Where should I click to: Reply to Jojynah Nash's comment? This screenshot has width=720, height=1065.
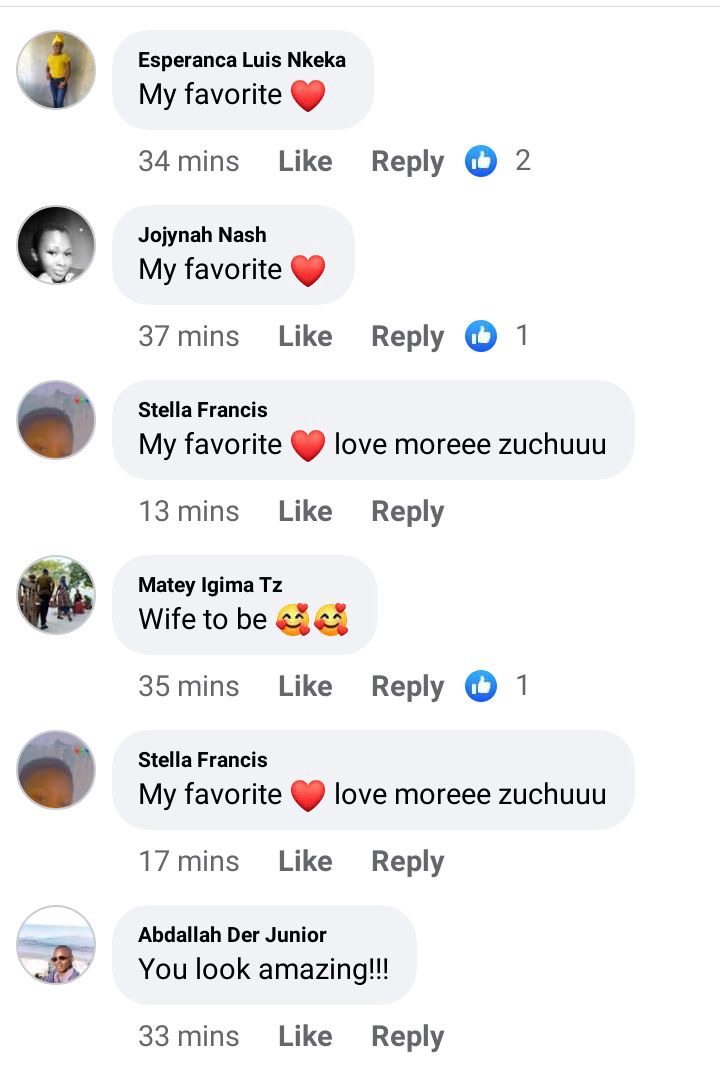point(408,338)
